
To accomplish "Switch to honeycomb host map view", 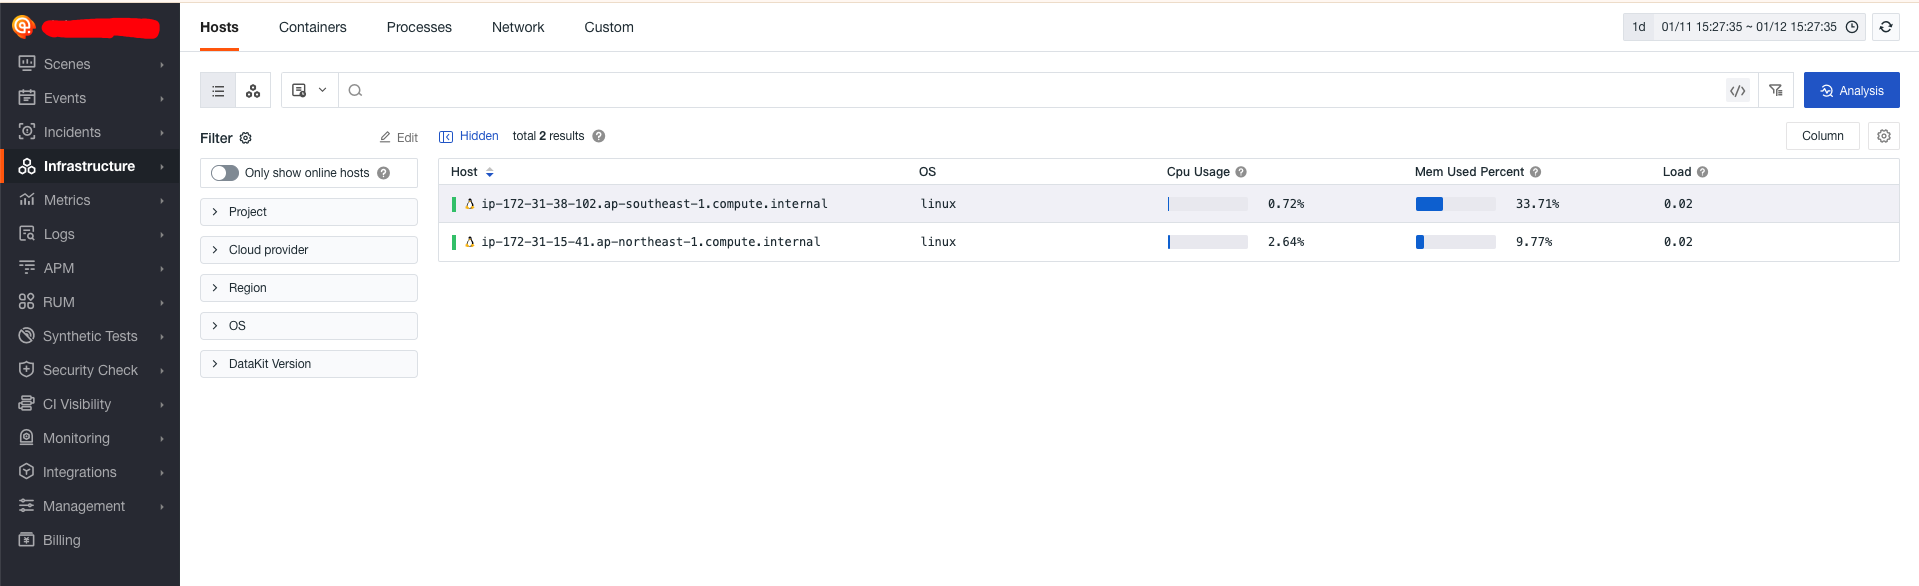I will coord(253,91).
